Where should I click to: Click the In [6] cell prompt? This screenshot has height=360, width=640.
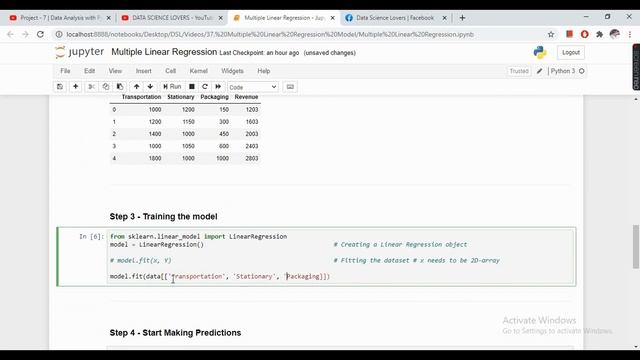(x=91, y=237)
